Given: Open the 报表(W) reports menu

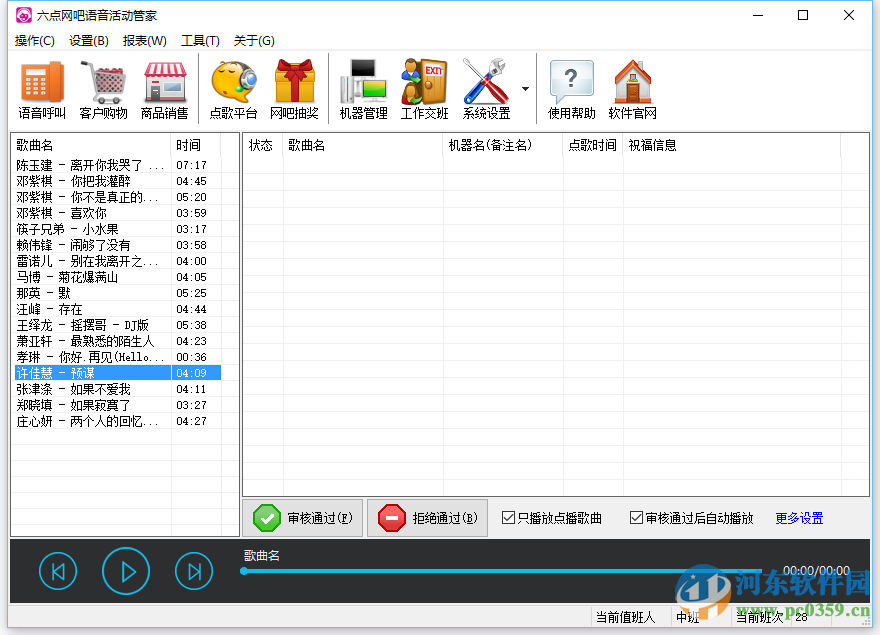Looking at the screenshot, I should [144, 41].
